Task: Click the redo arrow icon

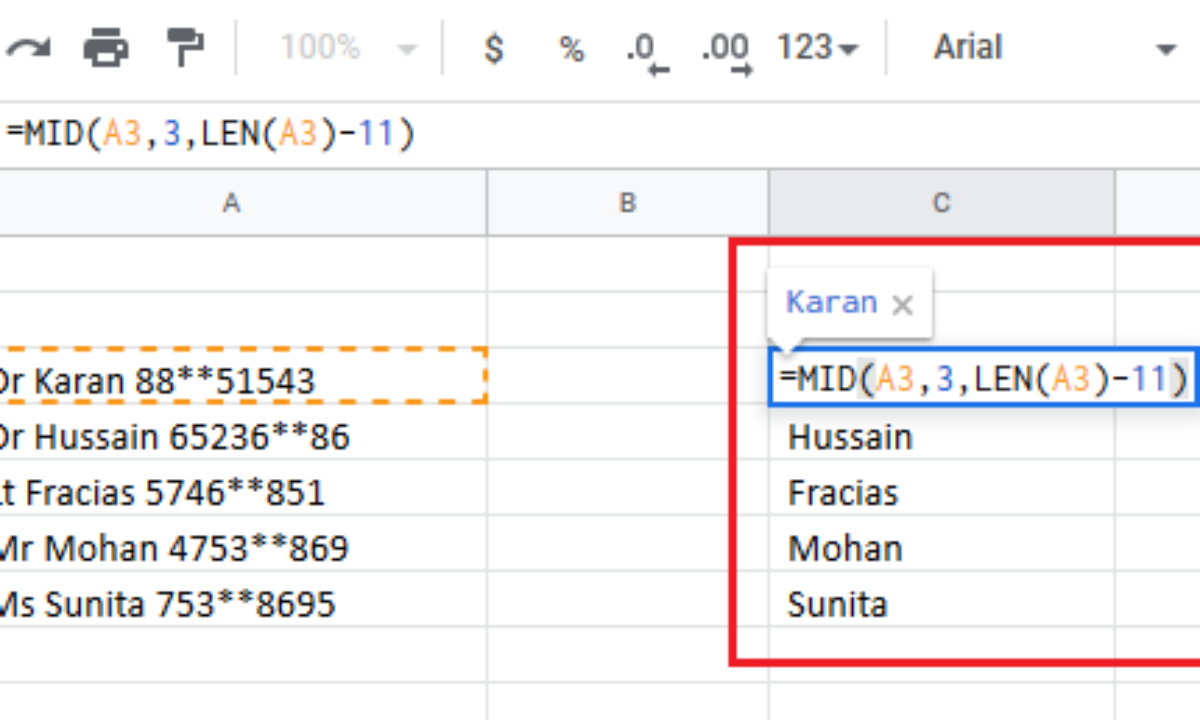Action: click(28, 47)
